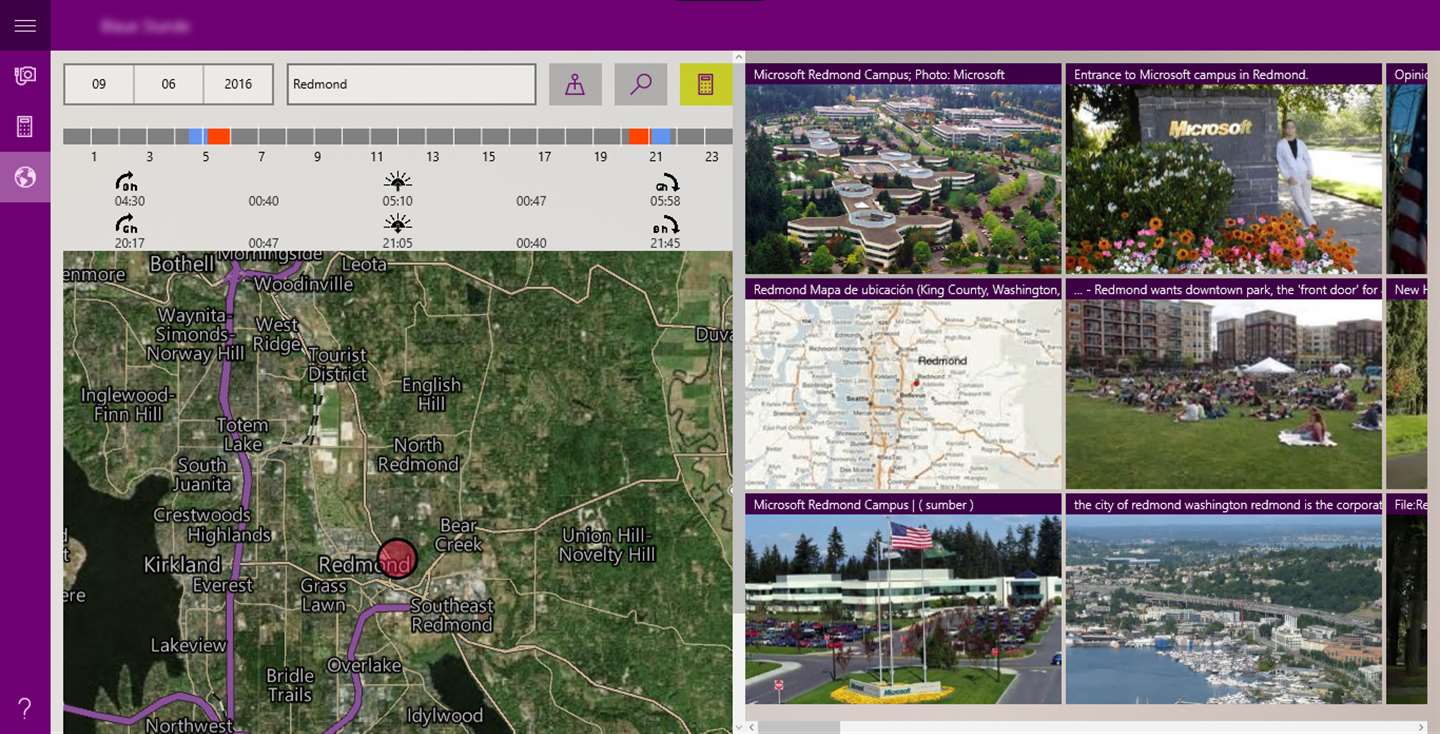Click the Bothell label on map
The height and width of the screenshot is (734, 1440).
[181, 265]
